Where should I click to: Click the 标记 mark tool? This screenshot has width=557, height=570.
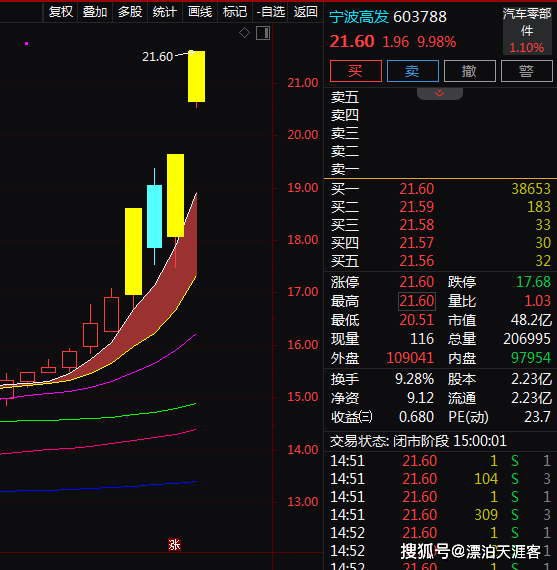click(x=235, y=12)
